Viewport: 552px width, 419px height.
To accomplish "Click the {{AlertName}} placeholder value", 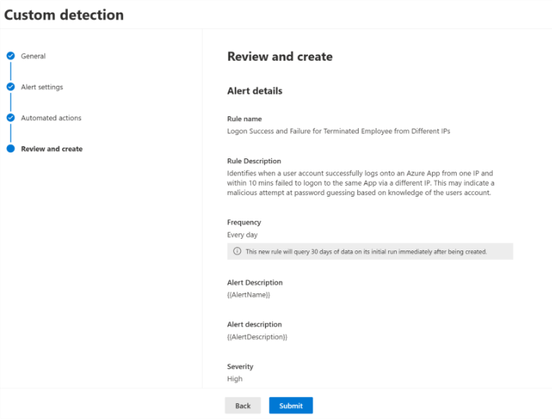I will point(249,295).
